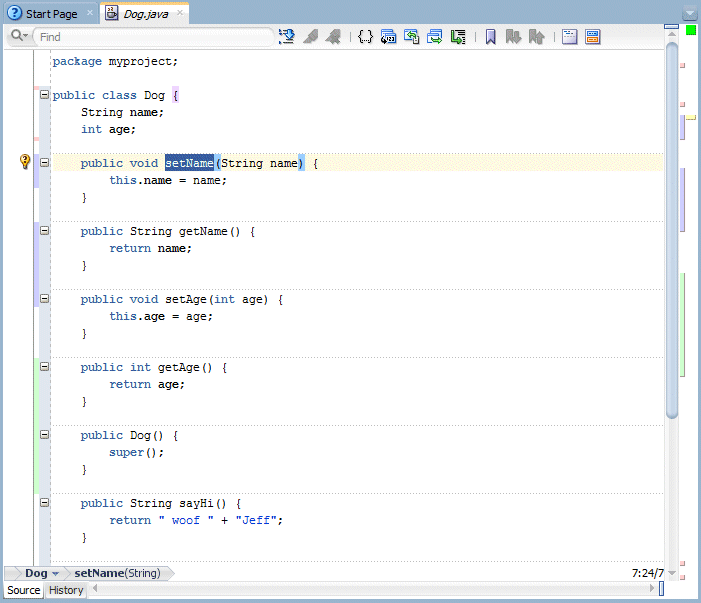Click the document view toolbar icon
Viewport: 701px width, 603px height.
pyautogui.click(x=569, y=37)
